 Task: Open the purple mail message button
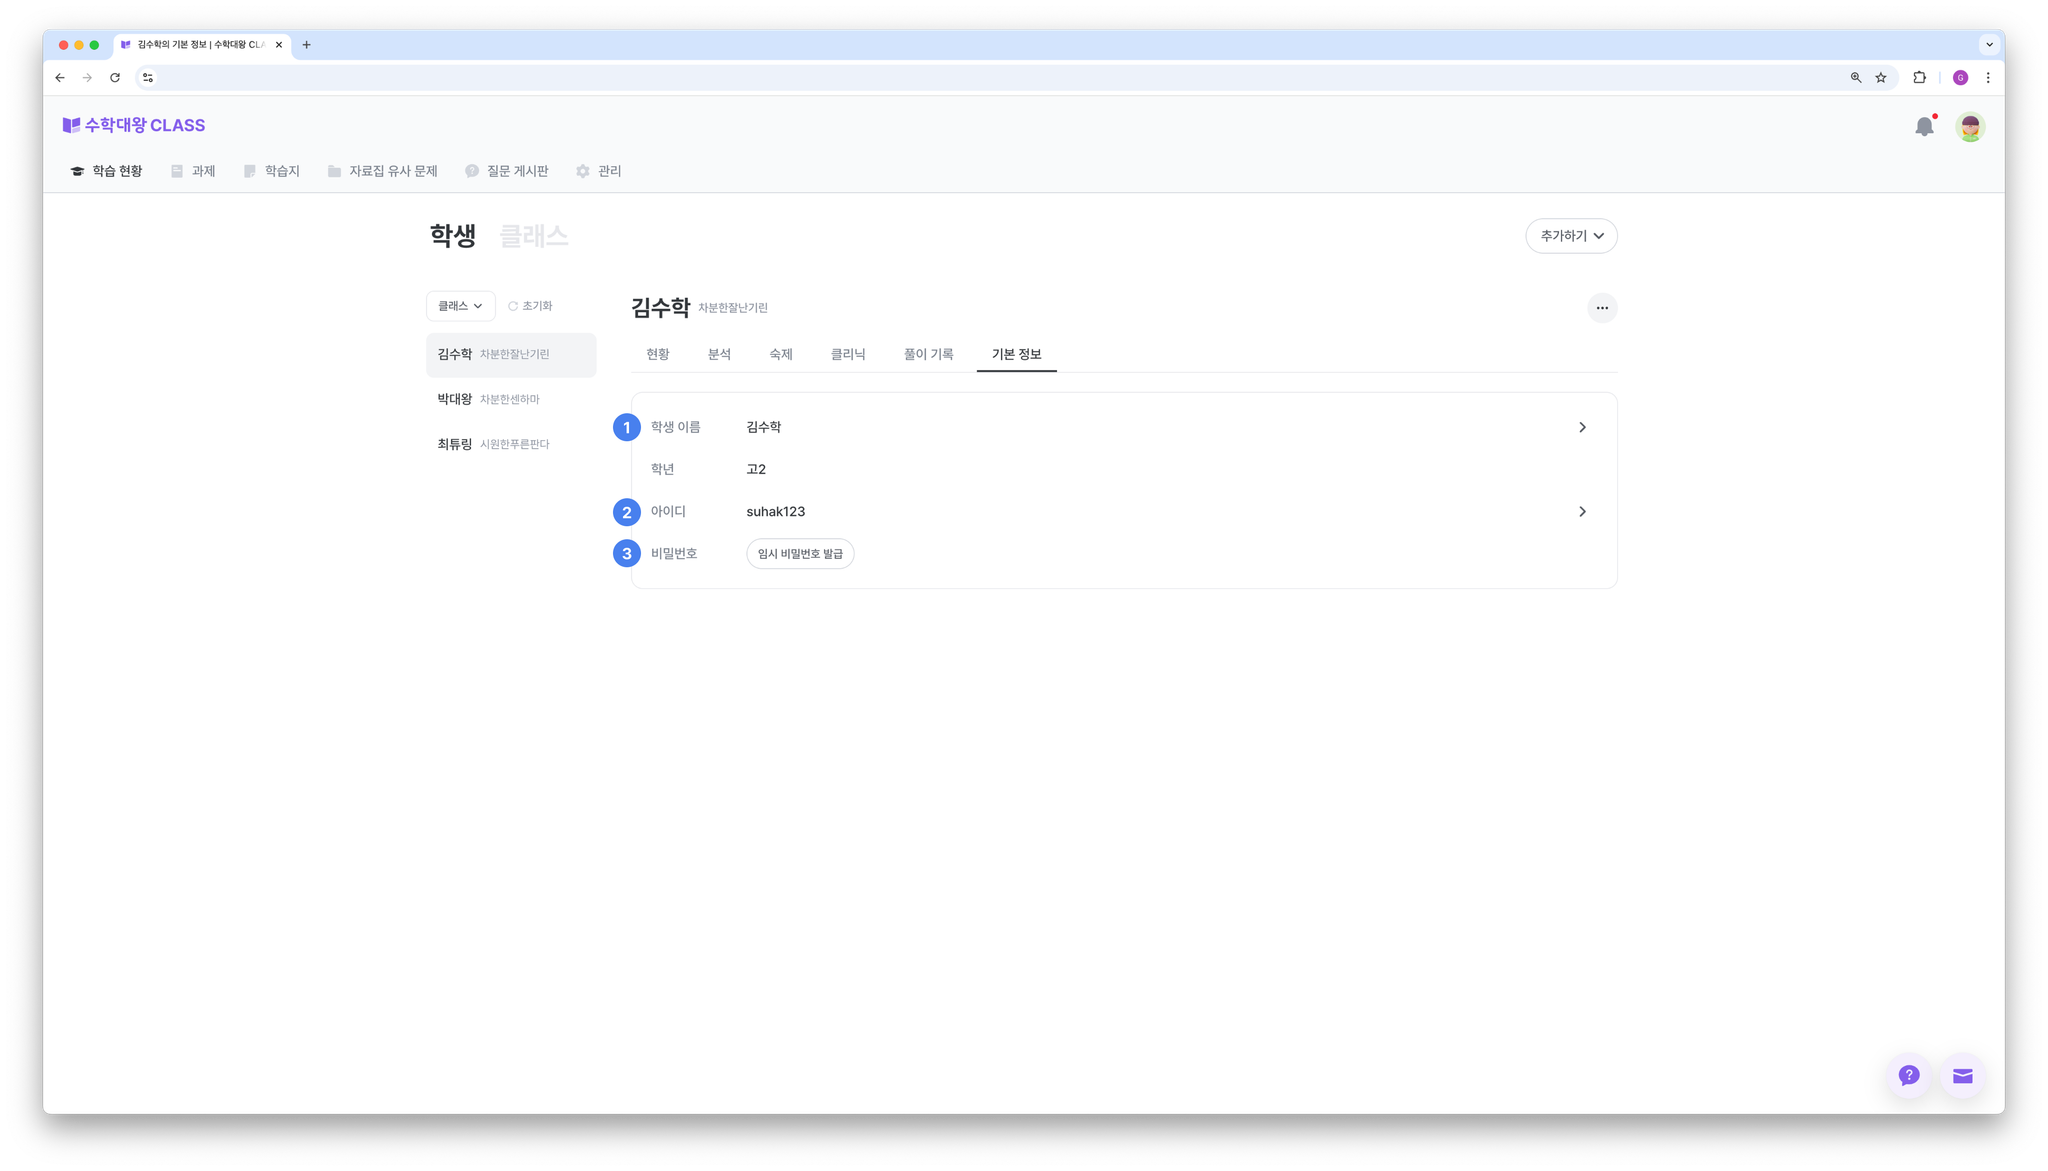pos(1963,1076)
